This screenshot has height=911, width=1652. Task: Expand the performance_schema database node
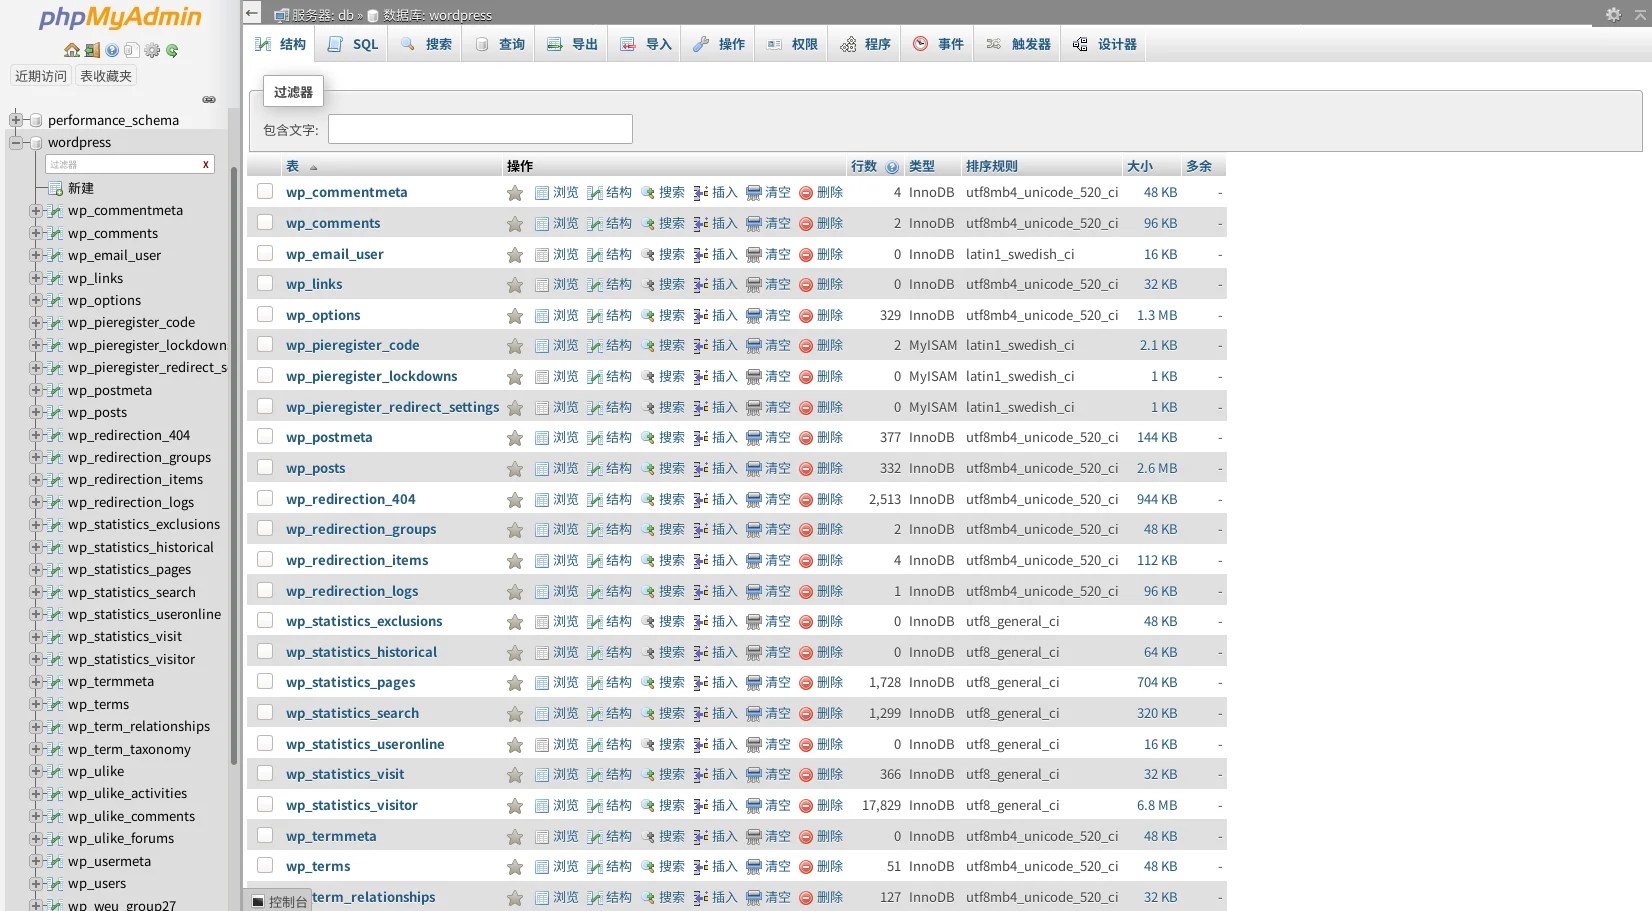coord(16,120)
